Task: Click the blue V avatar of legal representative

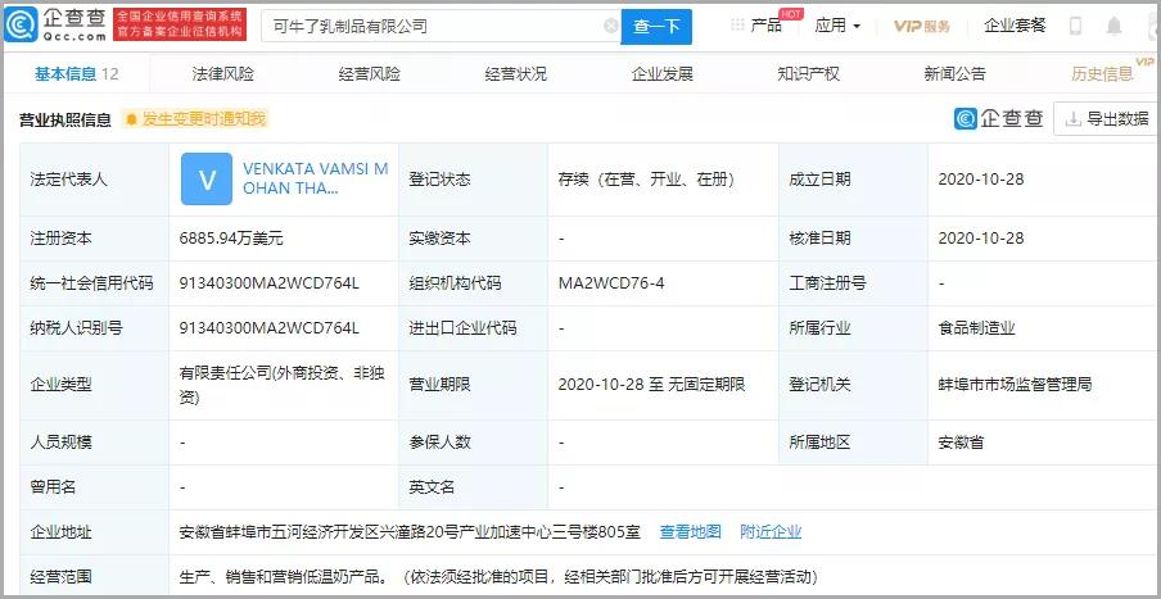Action: [x=205, y=179]
